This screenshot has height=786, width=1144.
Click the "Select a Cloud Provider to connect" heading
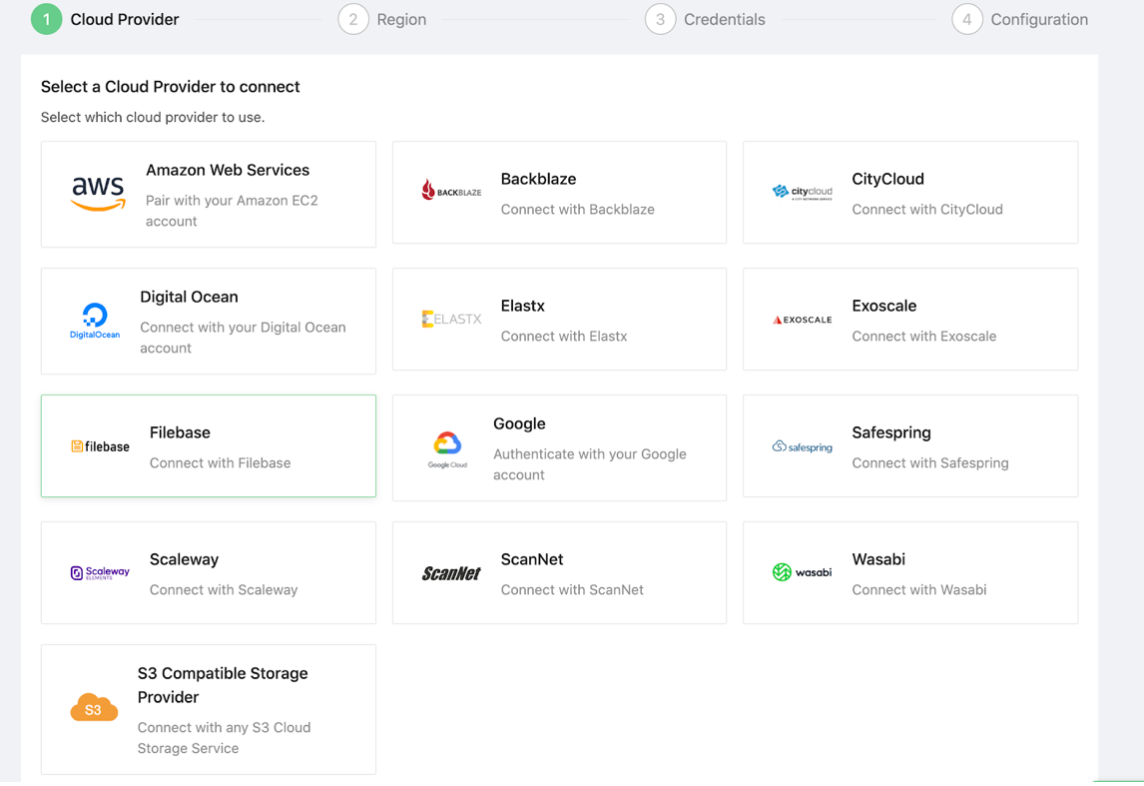pos(170,87)
